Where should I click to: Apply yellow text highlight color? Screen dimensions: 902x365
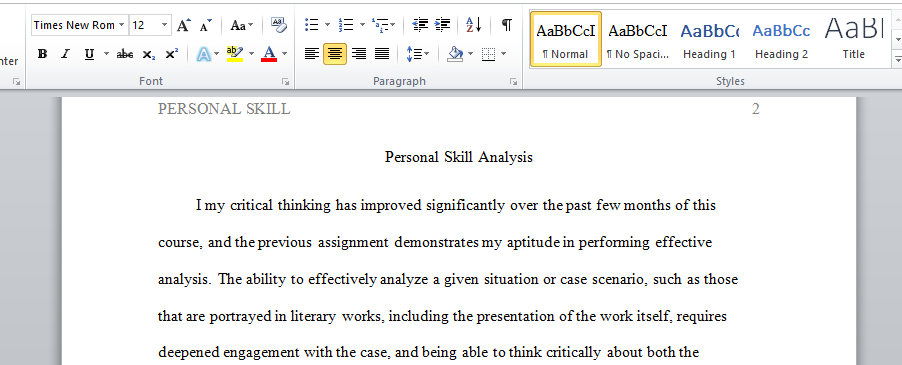(235, 55)
